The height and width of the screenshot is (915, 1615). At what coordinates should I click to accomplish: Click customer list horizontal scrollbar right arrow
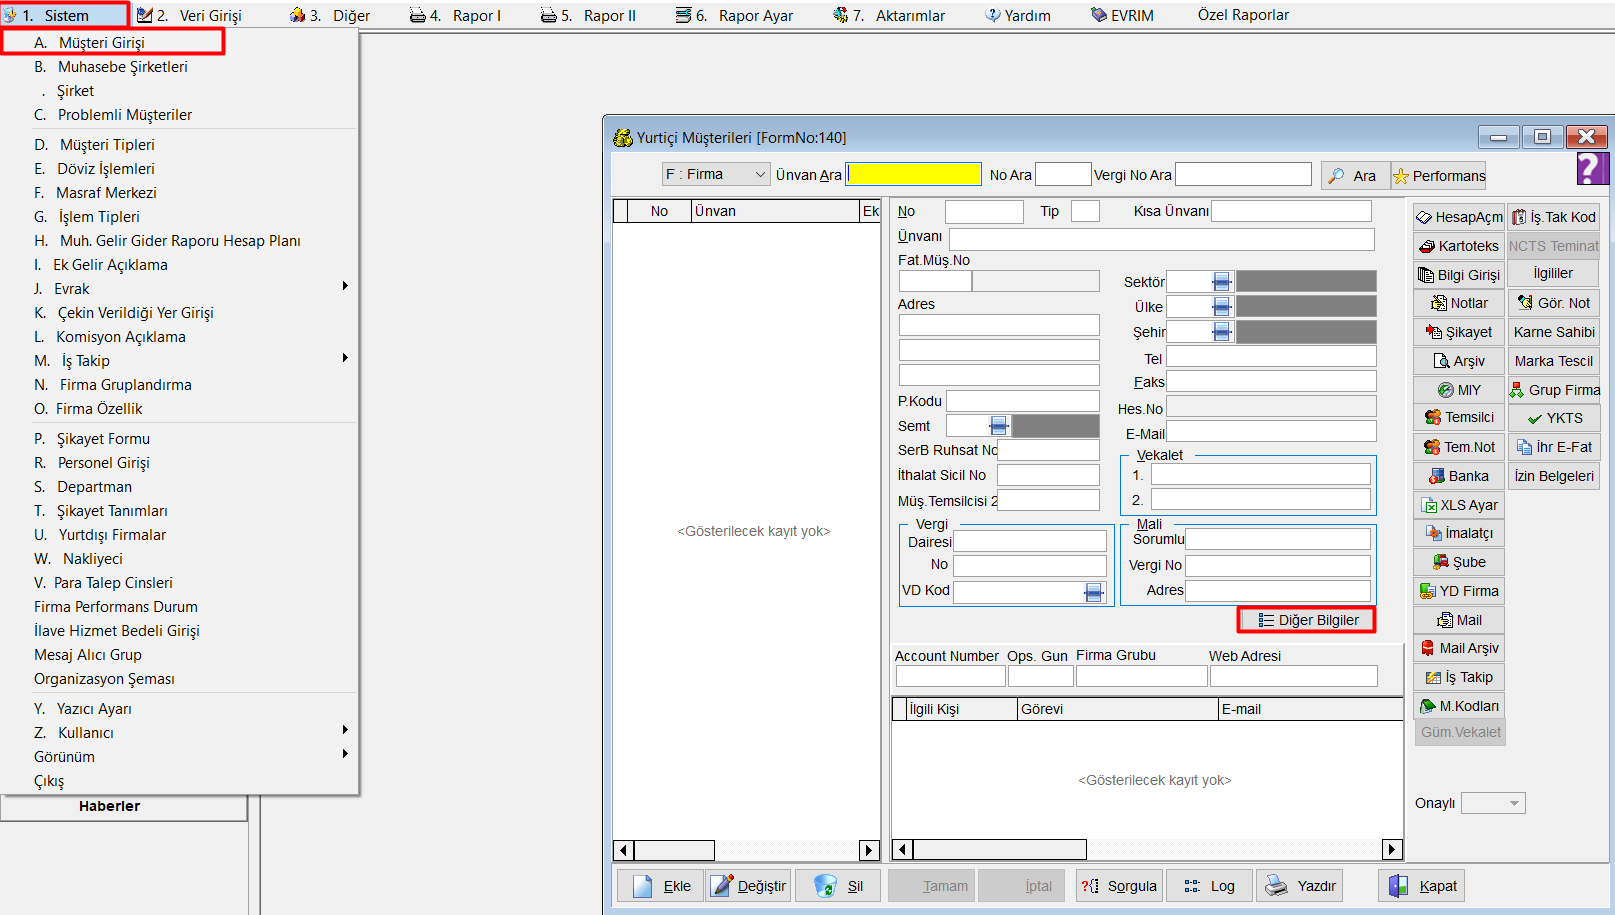(x=869, y=850)
